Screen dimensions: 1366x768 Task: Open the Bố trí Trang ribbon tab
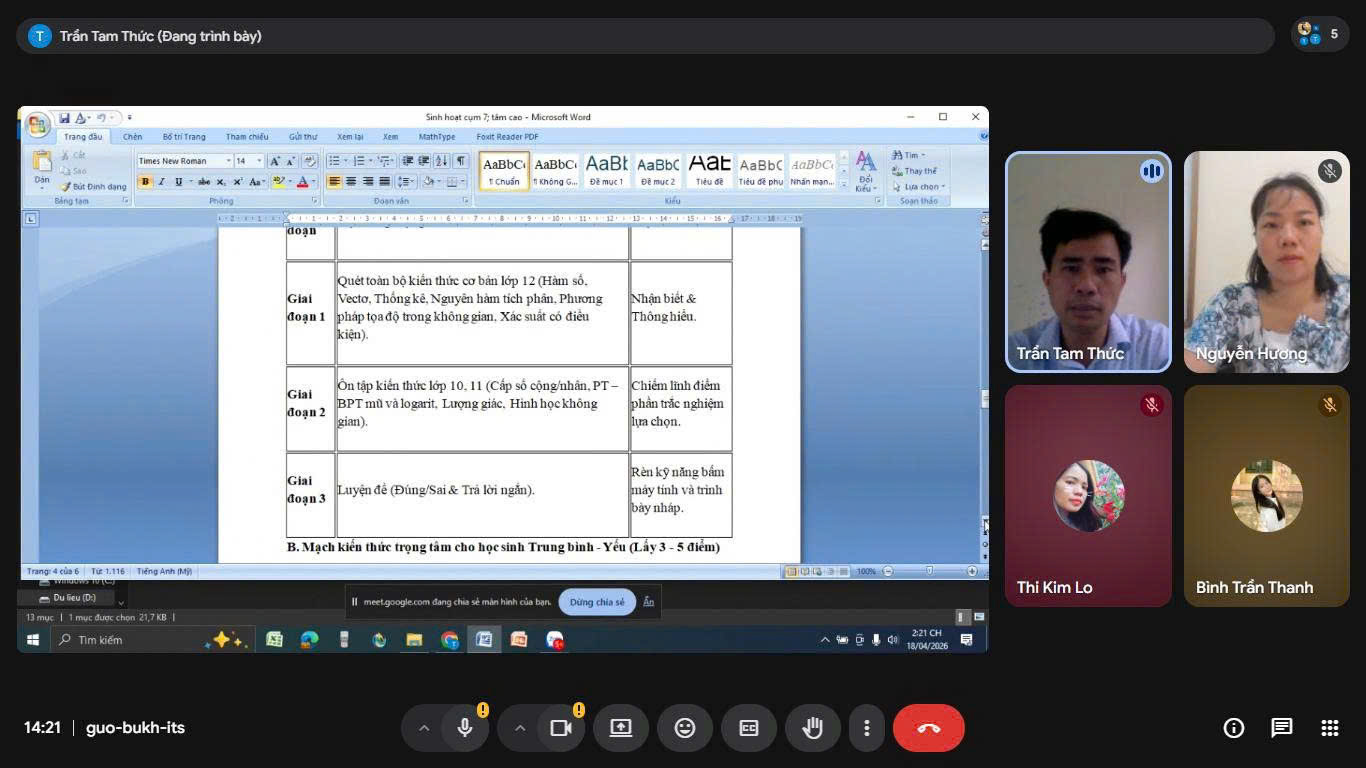(x=184, y=137)
